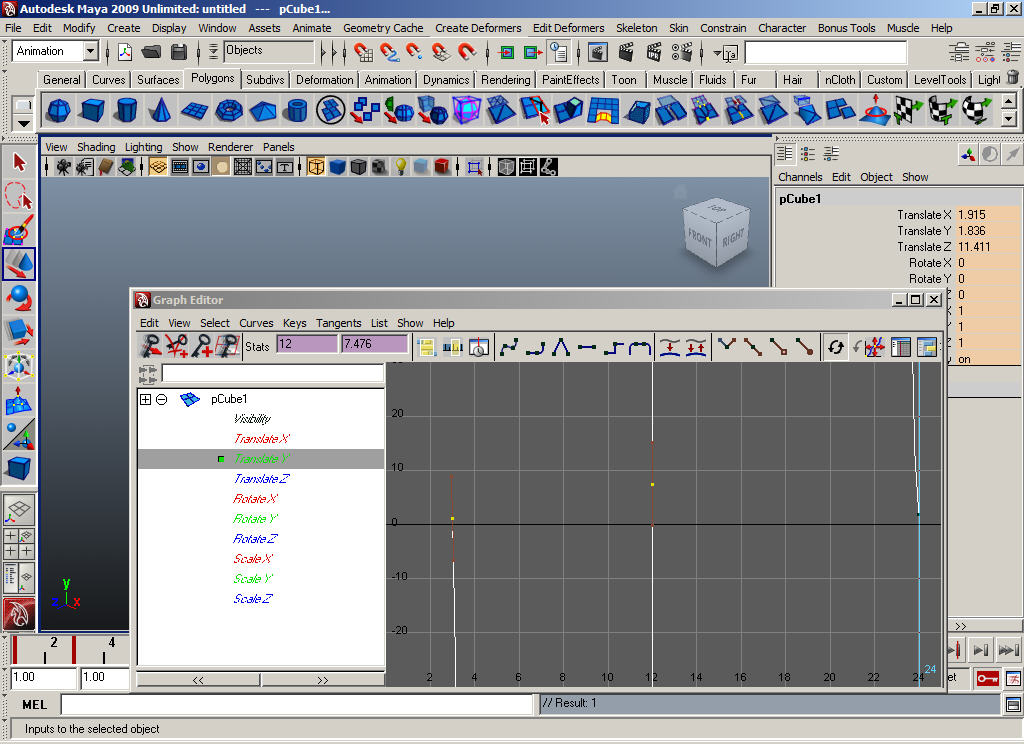
Task: Click Break Tangents icon in Graph Editor
Action: click(x=726, y=346)
